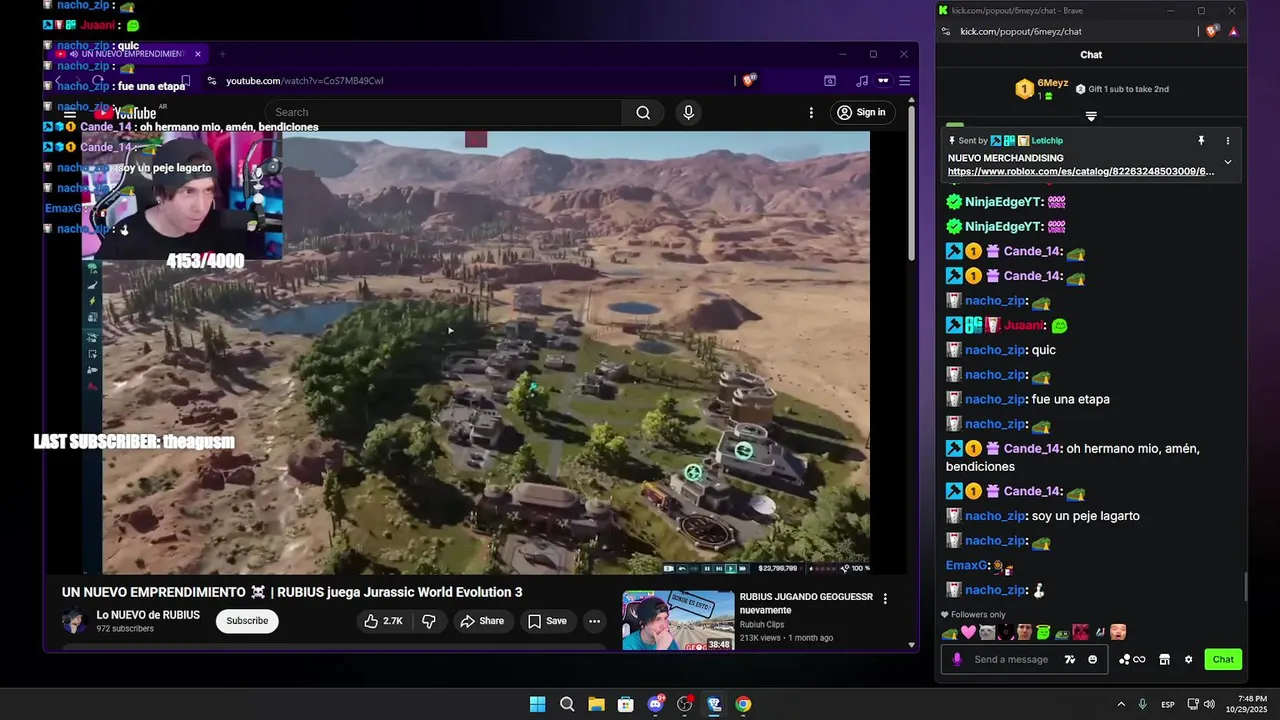This screenshot has width=1280, height=720.
Task: Open more actions ellipsis under video
Action: [594, 621]
